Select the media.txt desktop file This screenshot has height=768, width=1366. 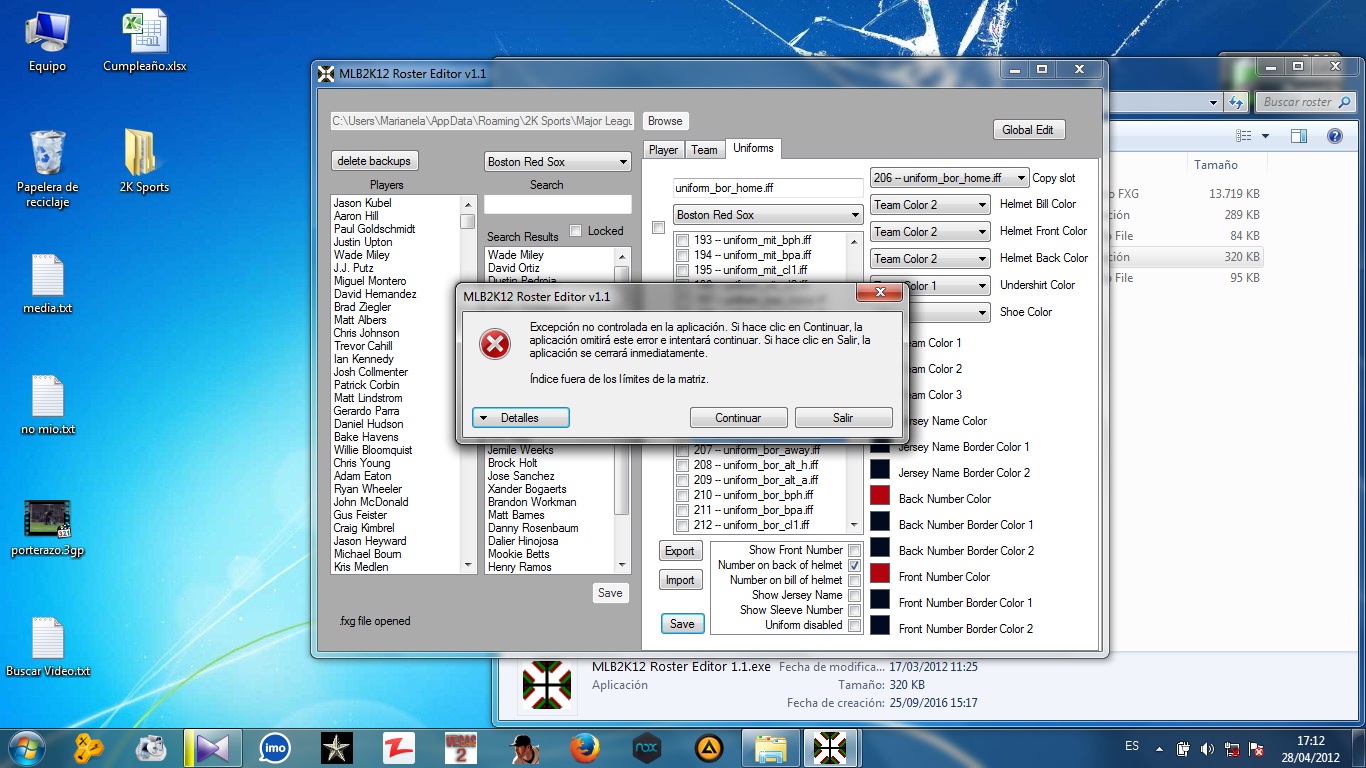tap(47, 284)
